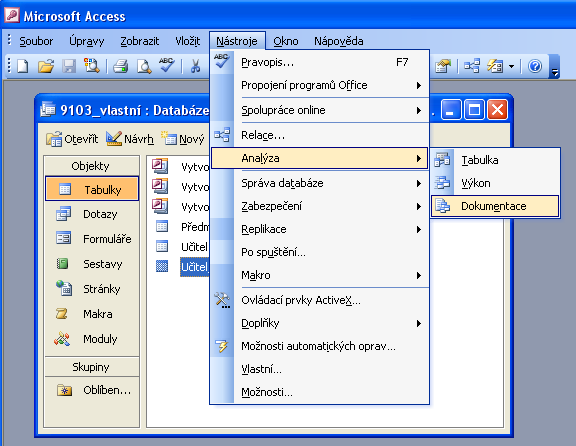This screenshot has width=576, height=446.
Task: Click the spelling check toolbar icon
Action: (166, 66)
